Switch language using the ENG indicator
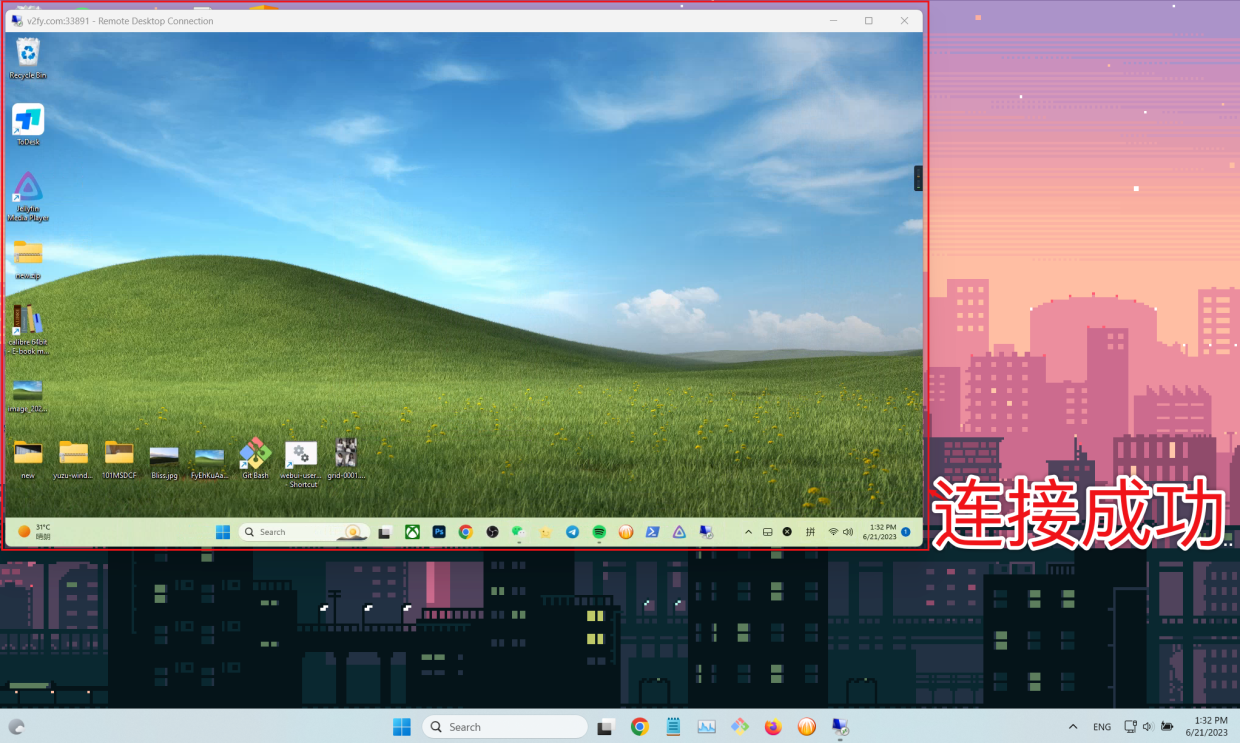Viewport: 1240px width, 743px height. (1101, 726)
